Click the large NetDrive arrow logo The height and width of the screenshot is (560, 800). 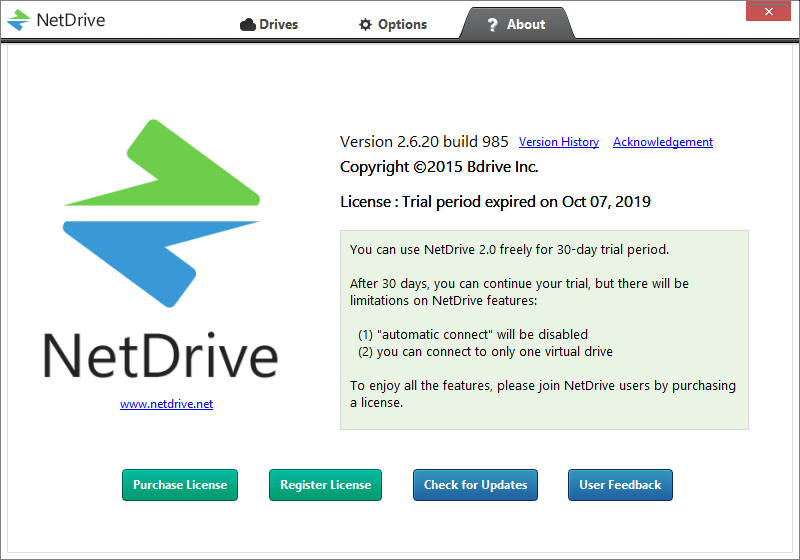[x=162, y=213]
